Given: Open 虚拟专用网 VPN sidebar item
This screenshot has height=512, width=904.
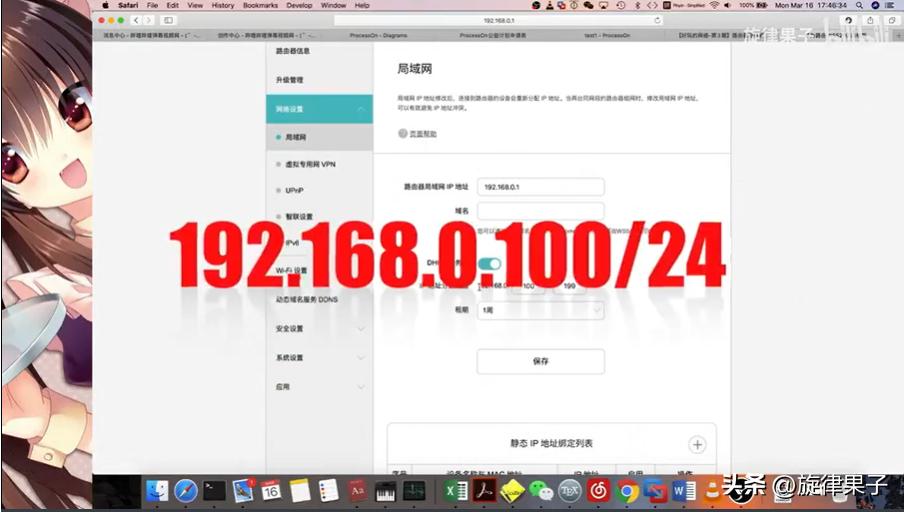Looking at the screenshot, I should coord(310,164).
